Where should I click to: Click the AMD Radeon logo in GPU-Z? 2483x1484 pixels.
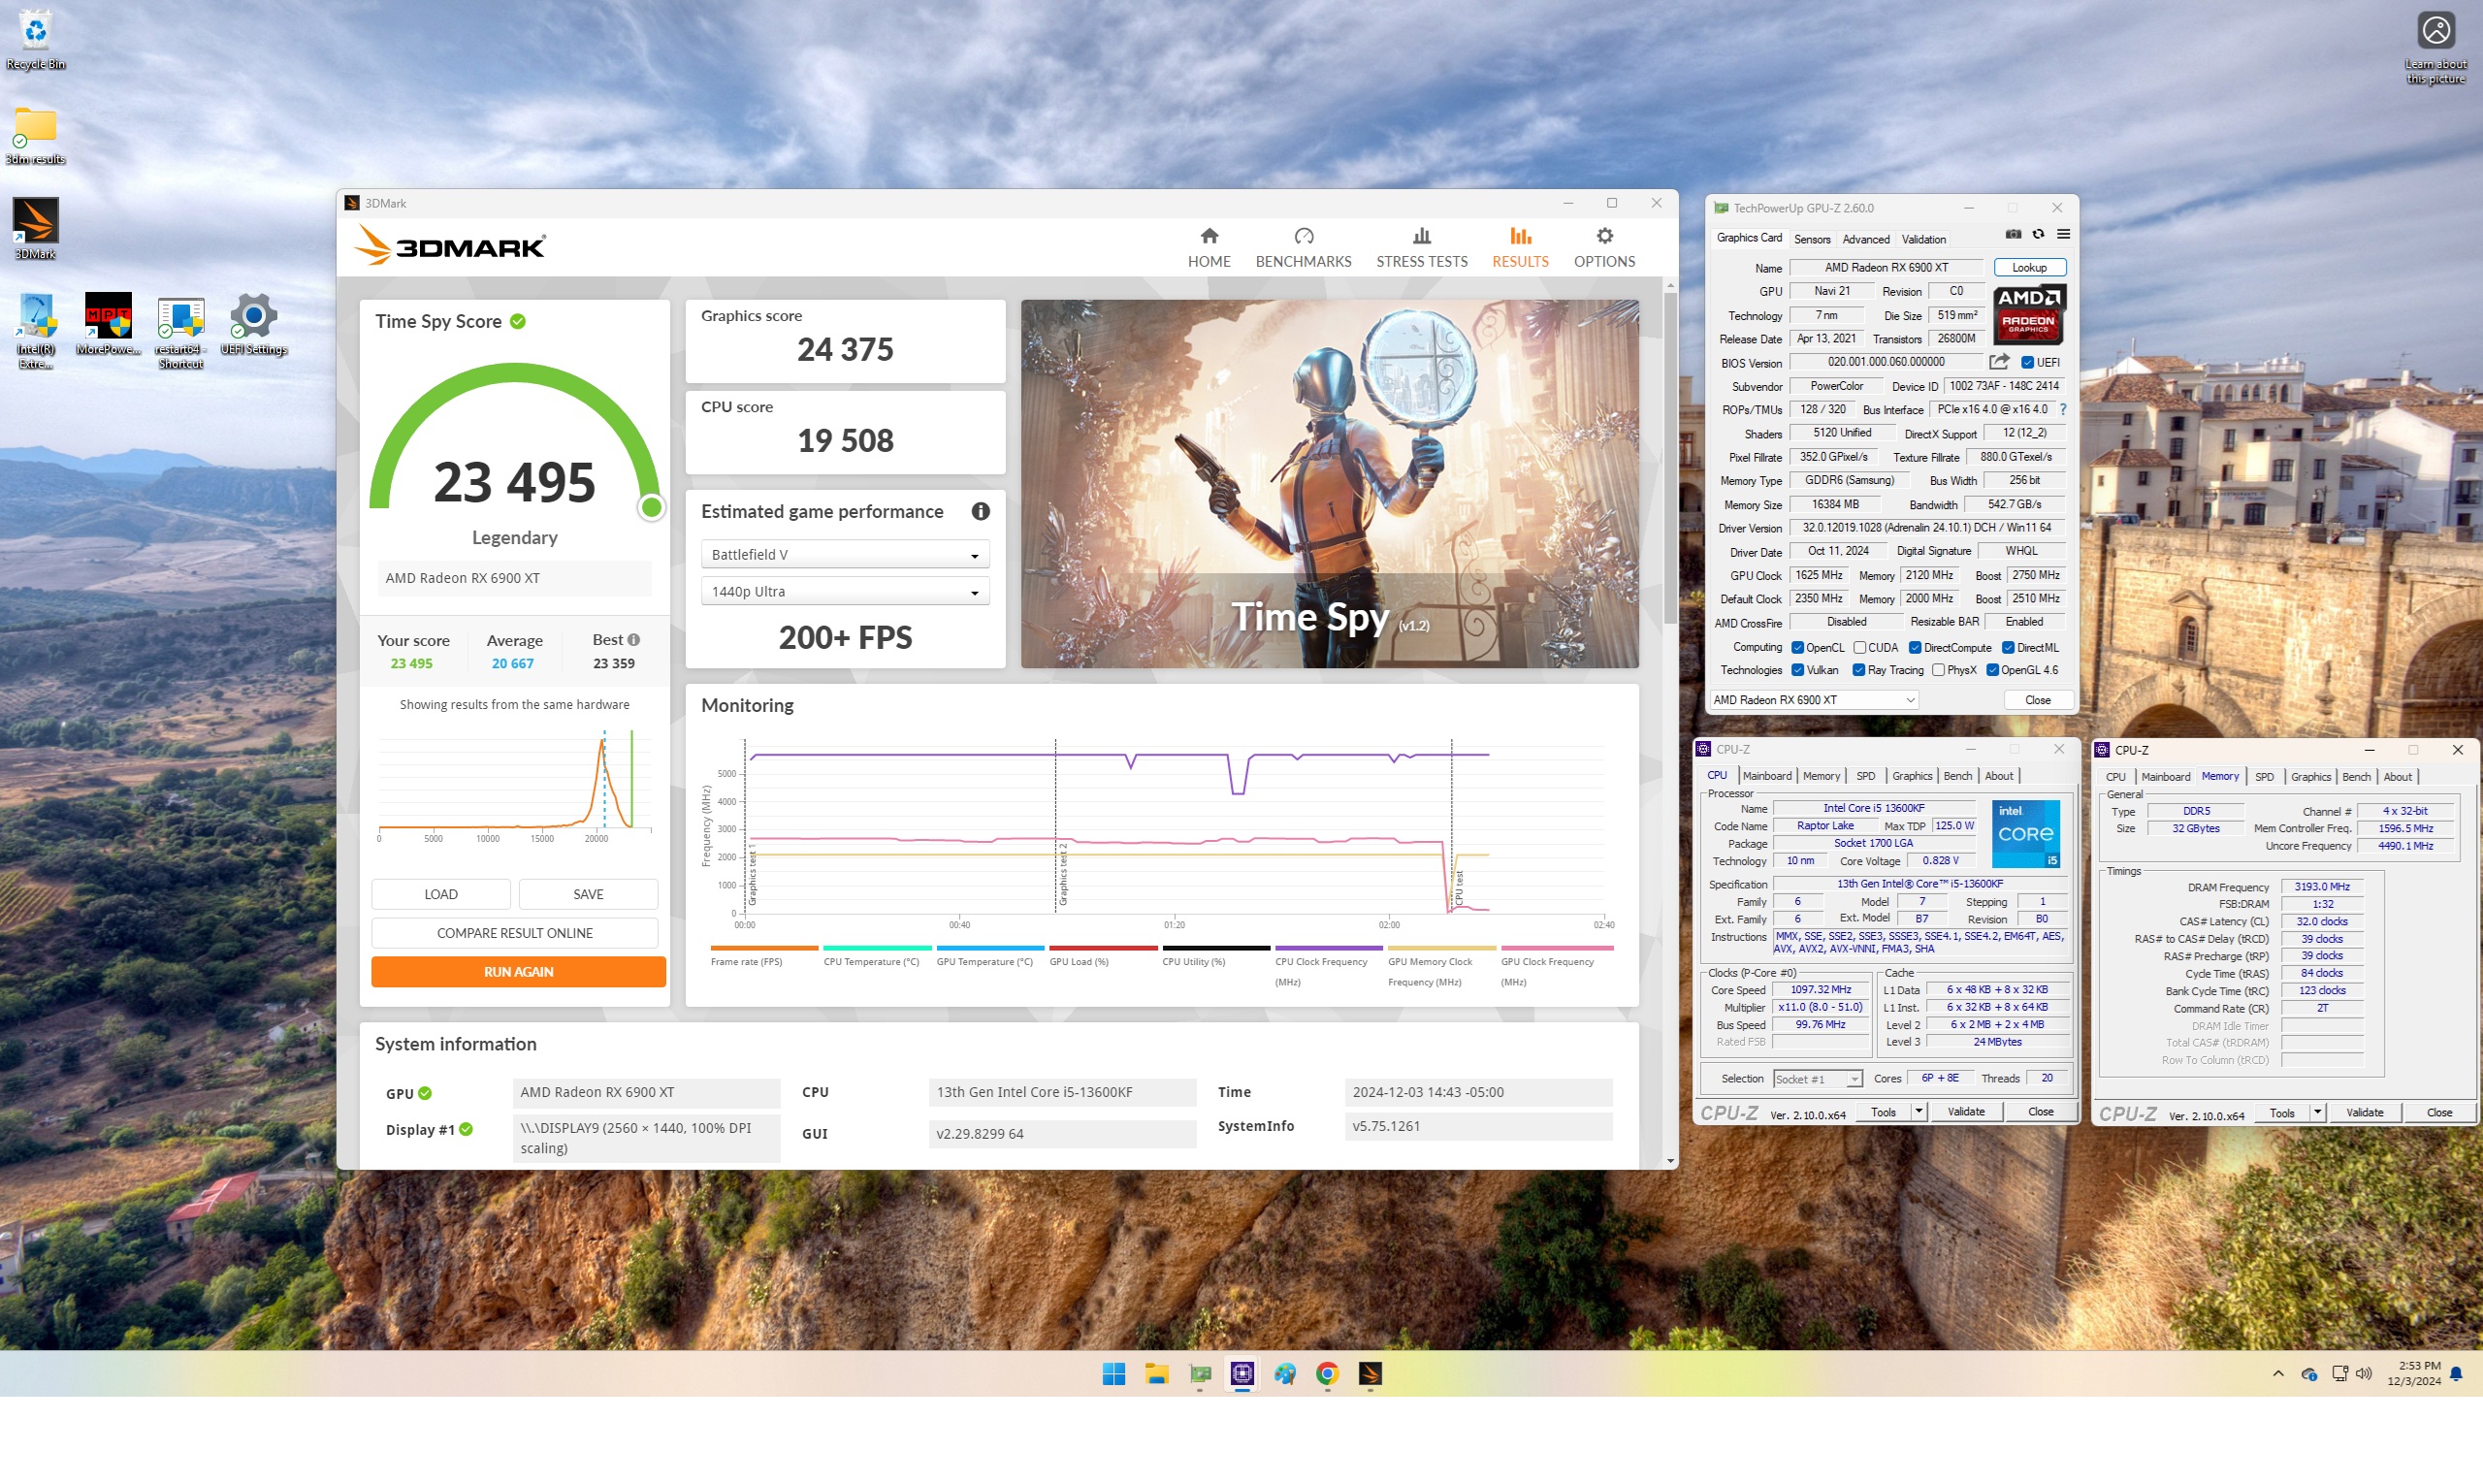point(2029,315)
